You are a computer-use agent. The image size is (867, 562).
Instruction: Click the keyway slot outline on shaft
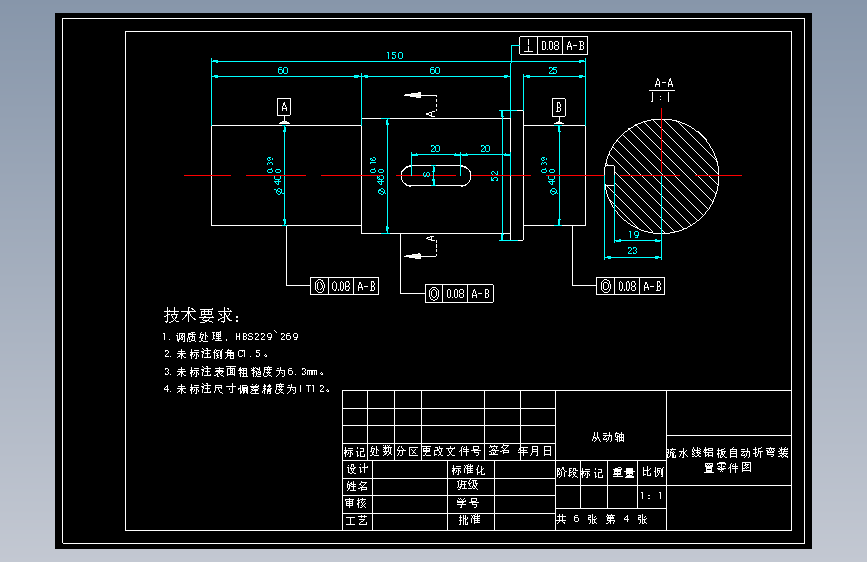tap(436, 176)
